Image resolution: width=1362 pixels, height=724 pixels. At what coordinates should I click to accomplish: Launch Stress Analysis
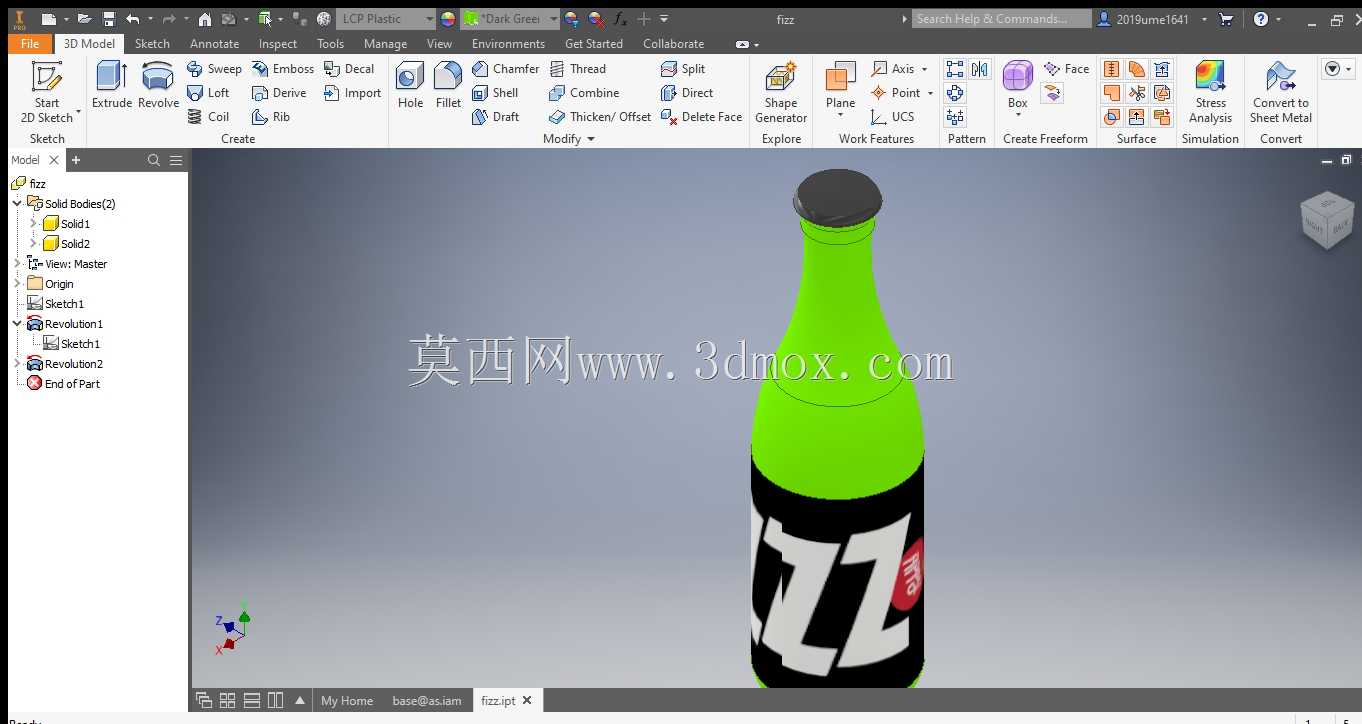click(1210, 93)
